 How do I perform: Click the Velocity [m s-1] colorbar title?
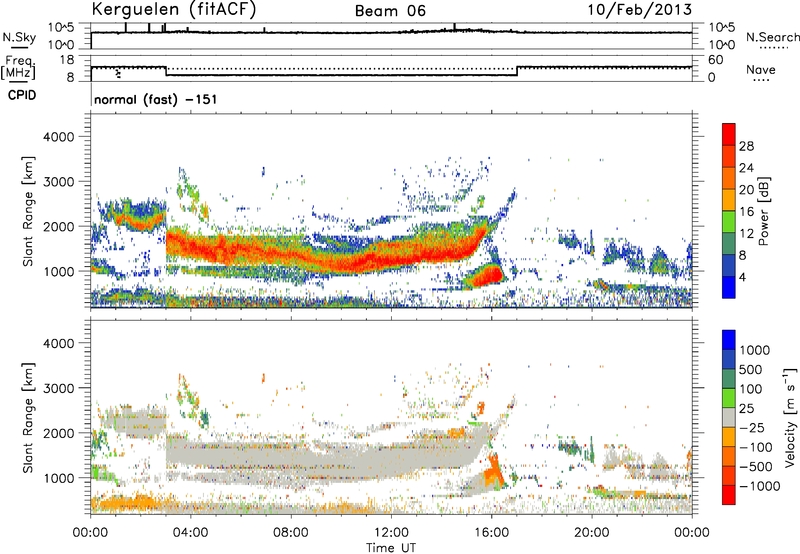pos(790,417)
